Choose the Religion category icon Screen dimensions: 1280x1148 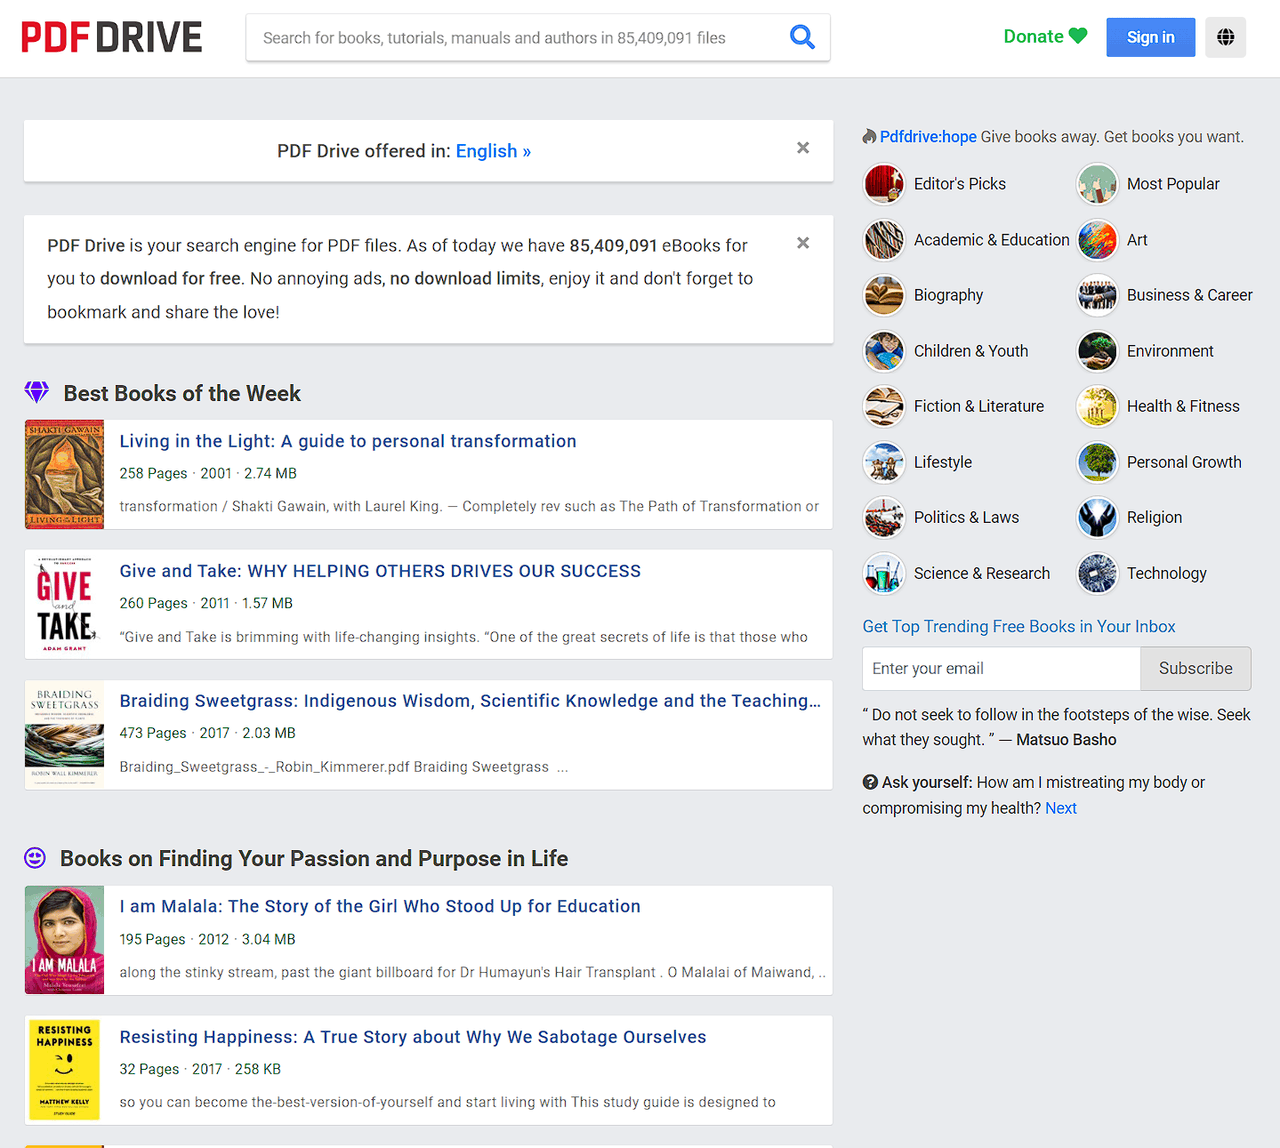(1097, 518)
